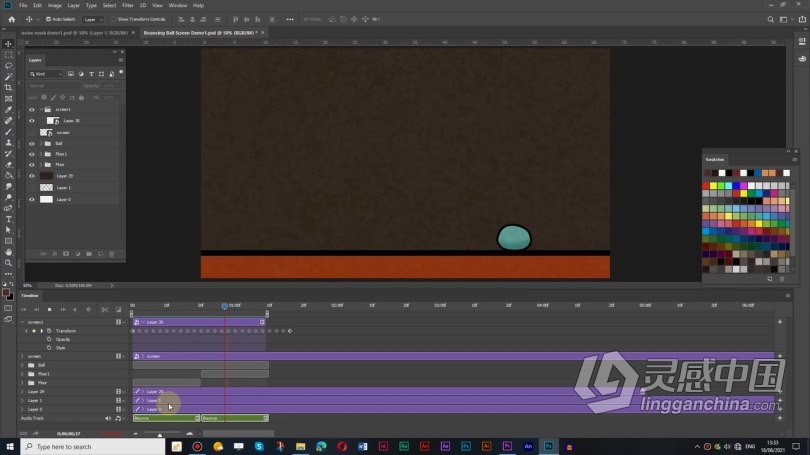Expand the Floor track in Timeline
This screenshot has width=810, height=455.
(23, 383)
